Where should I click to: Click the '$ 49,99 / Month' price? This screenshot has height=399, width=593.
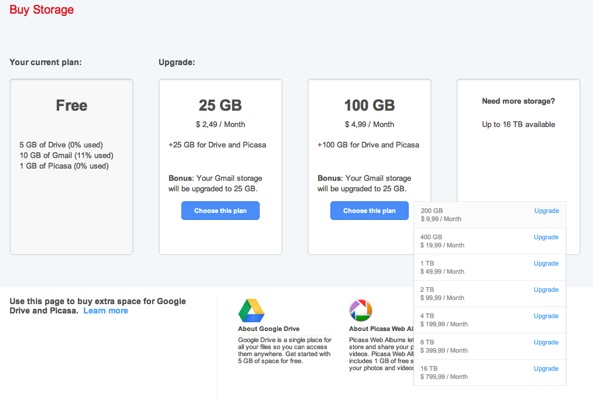[x=442, y=272]
